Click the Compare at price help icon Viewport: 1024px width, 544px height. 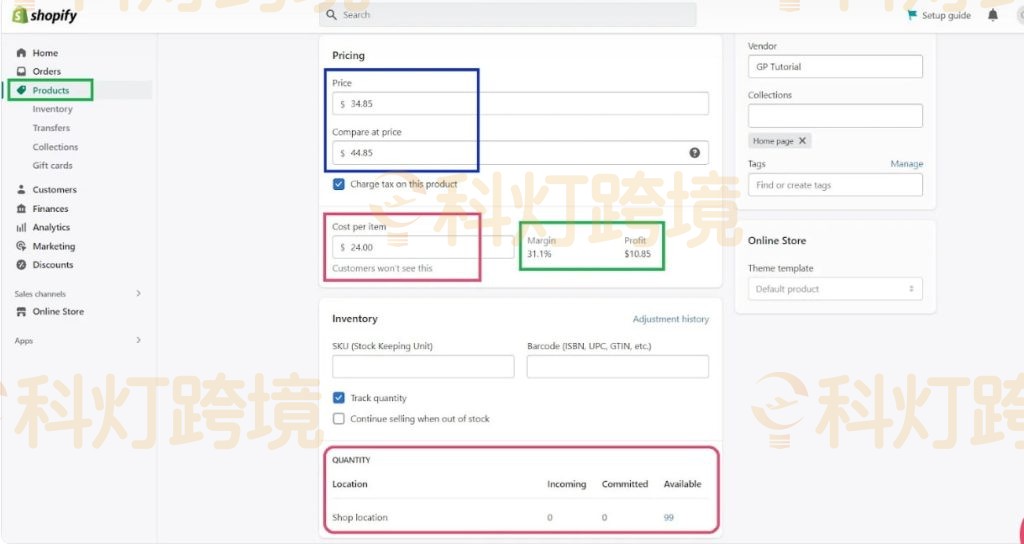(x=694, y=153)
